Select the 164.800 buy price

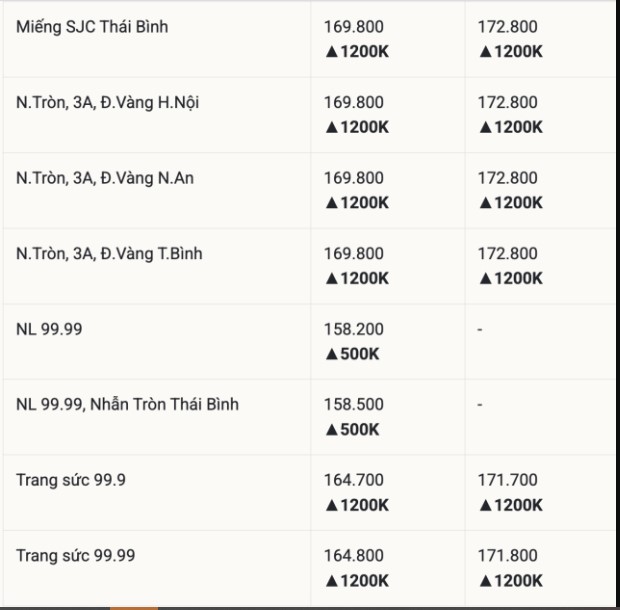tap(353, 556)
